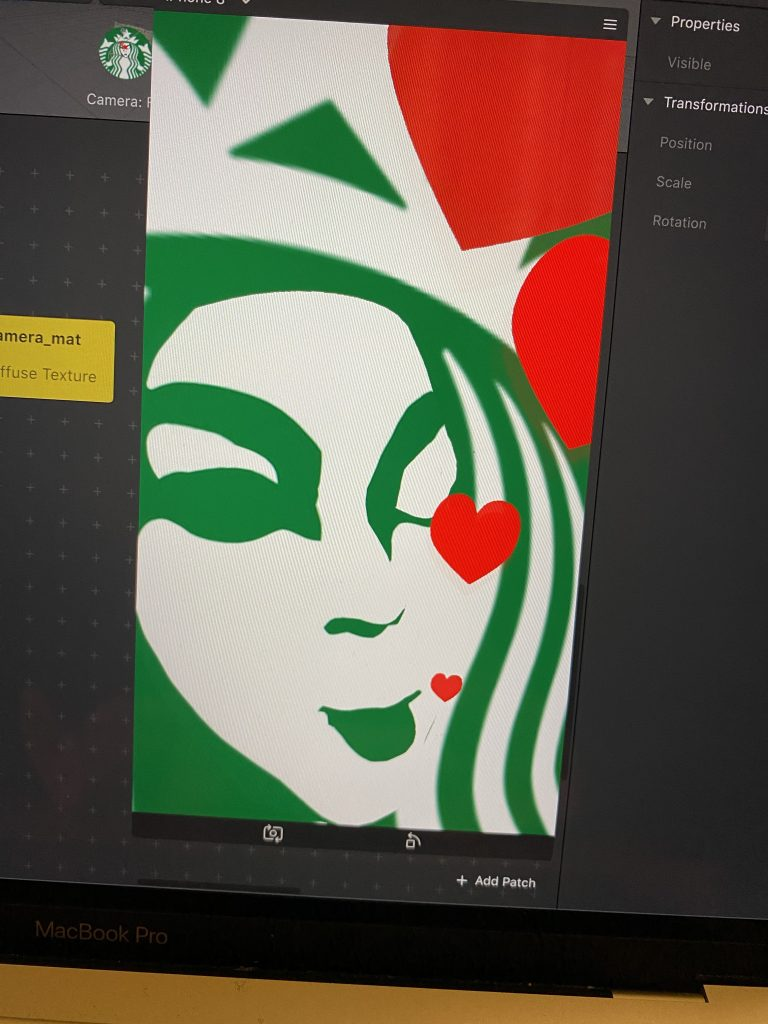Collapse the Properties section triangle

click(x=655, y=22)
